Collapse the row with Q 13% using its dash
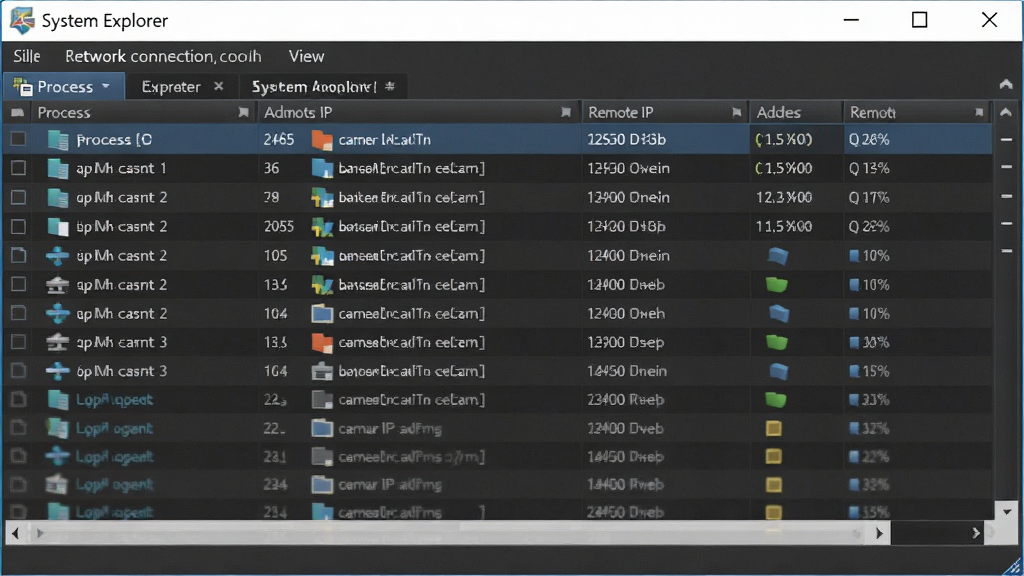 tap(1006, 167)
